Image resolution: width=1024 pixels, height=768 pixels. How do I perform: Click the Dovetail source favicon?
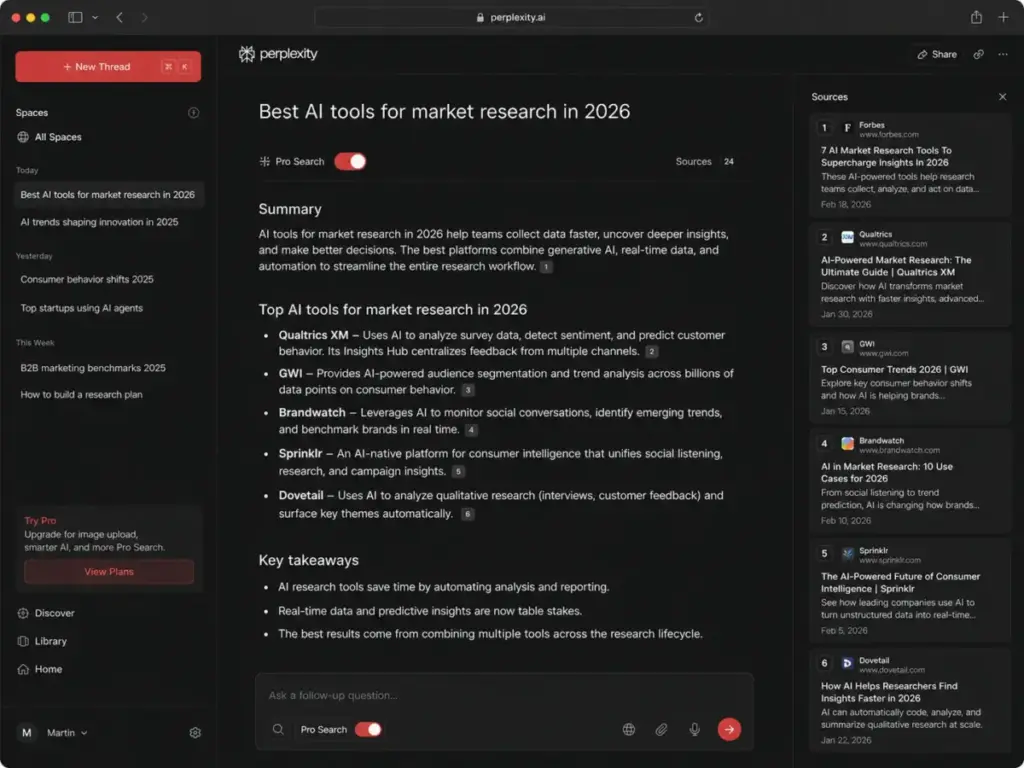coord(847,664)
